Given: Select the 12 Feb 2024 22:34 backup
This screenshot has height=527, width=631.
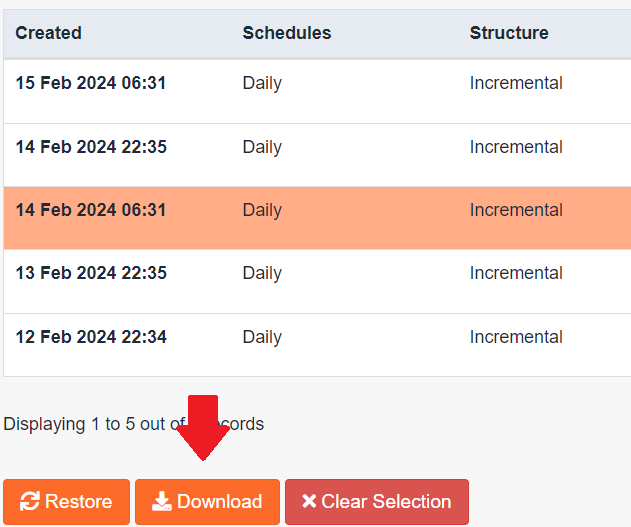Looking at the screenshot, I should coord(91,337).
